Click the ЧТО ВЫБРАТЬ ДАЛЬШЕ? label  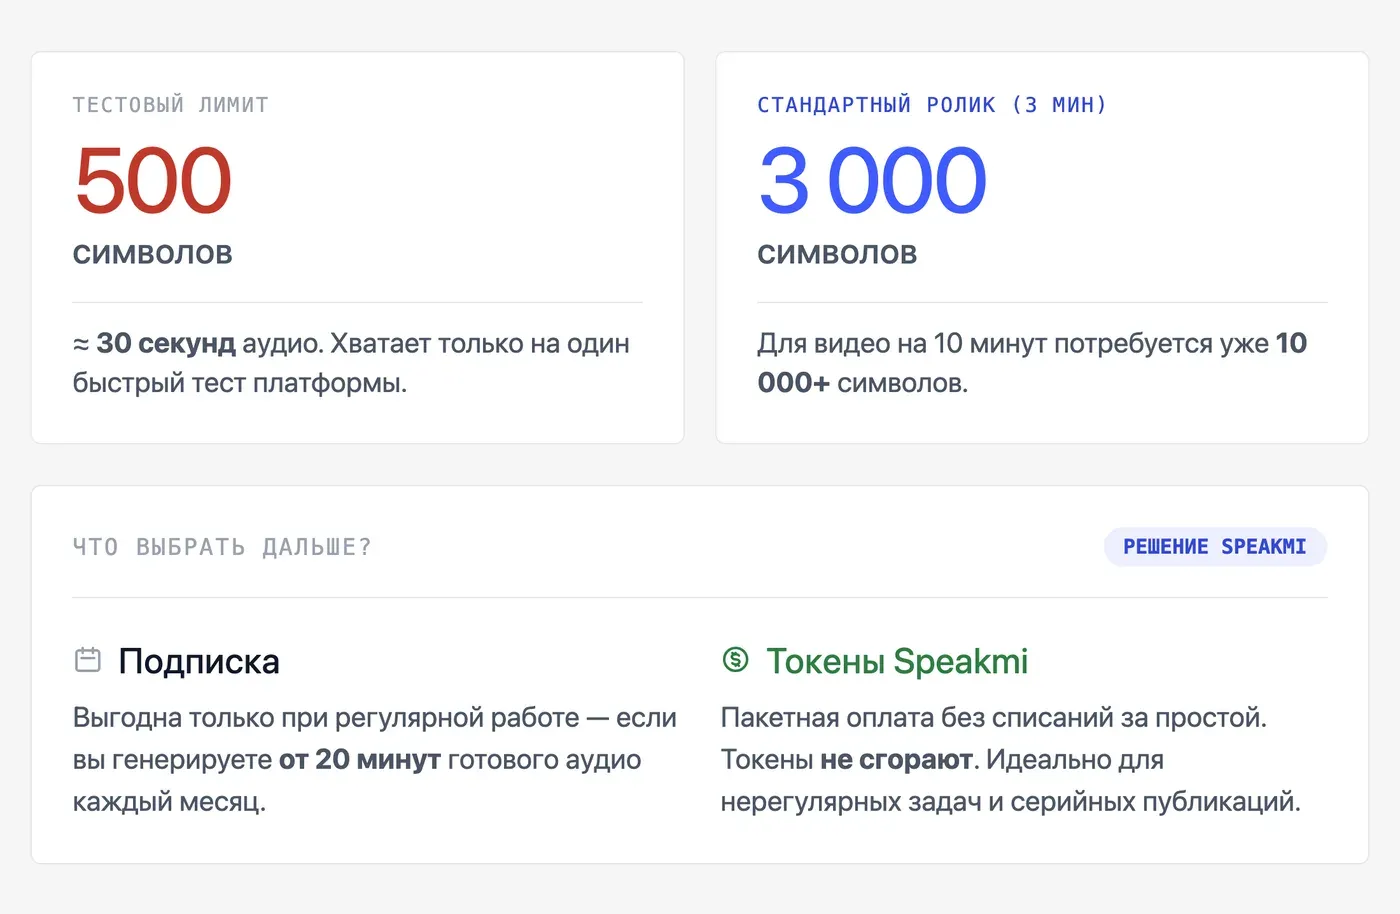222,547
